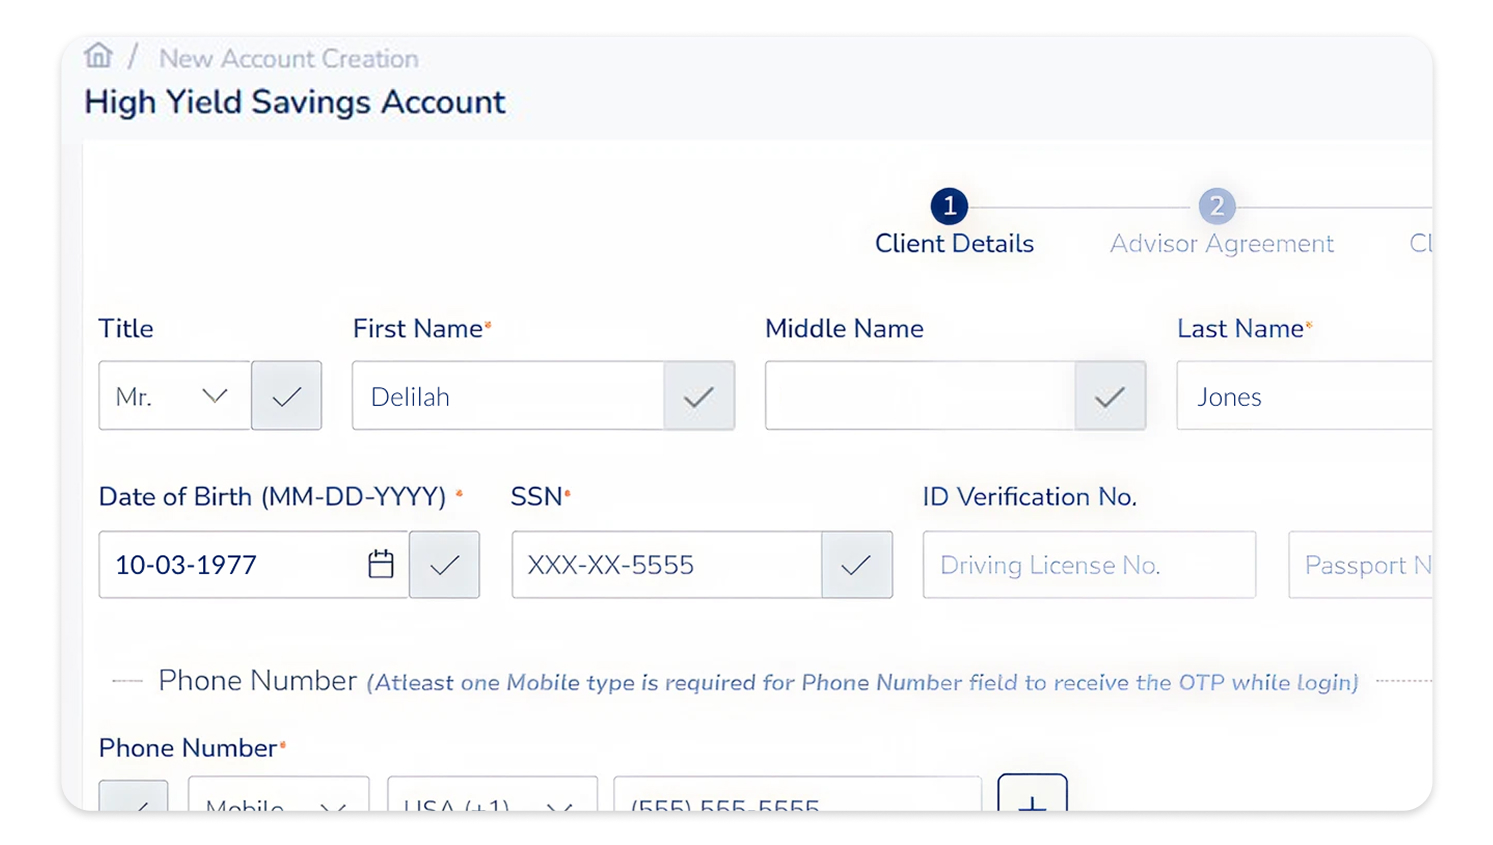Select the Client Details step label
1493x845 pixels.
pos(954,244)
